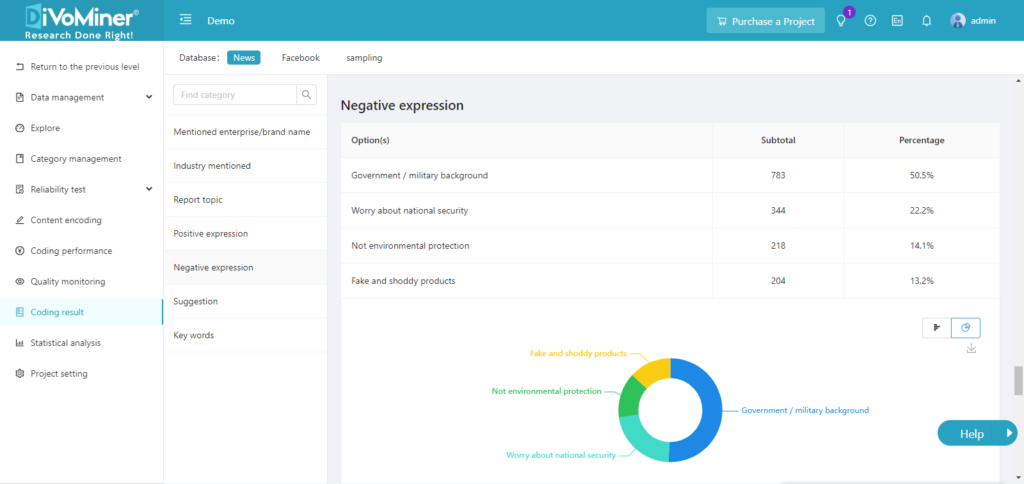Click the Help button
The width and height of the screenshot is (1024, 484).
(978, 433)
